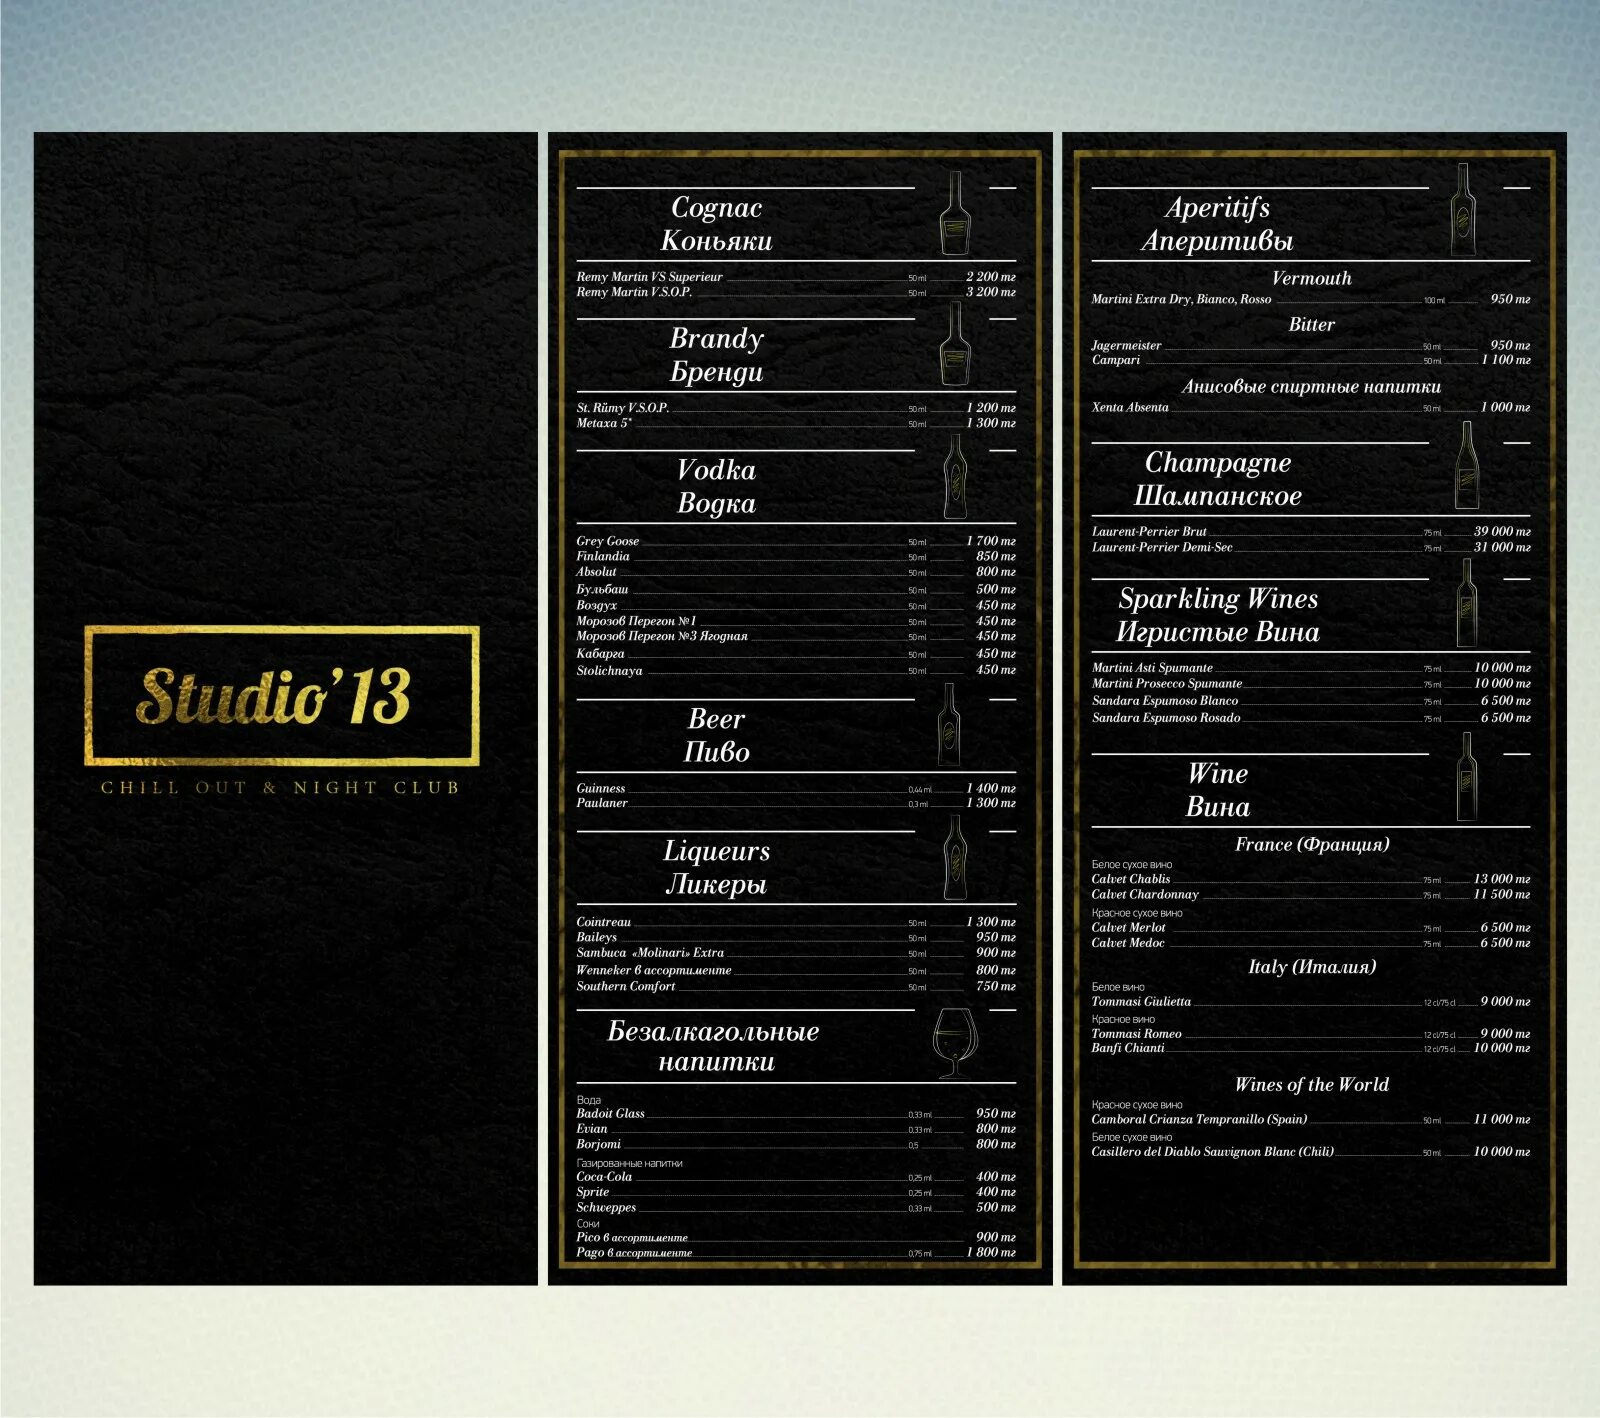Click the Бульбаш vodka item
1600x1418 pixels.
click(796, 589)
